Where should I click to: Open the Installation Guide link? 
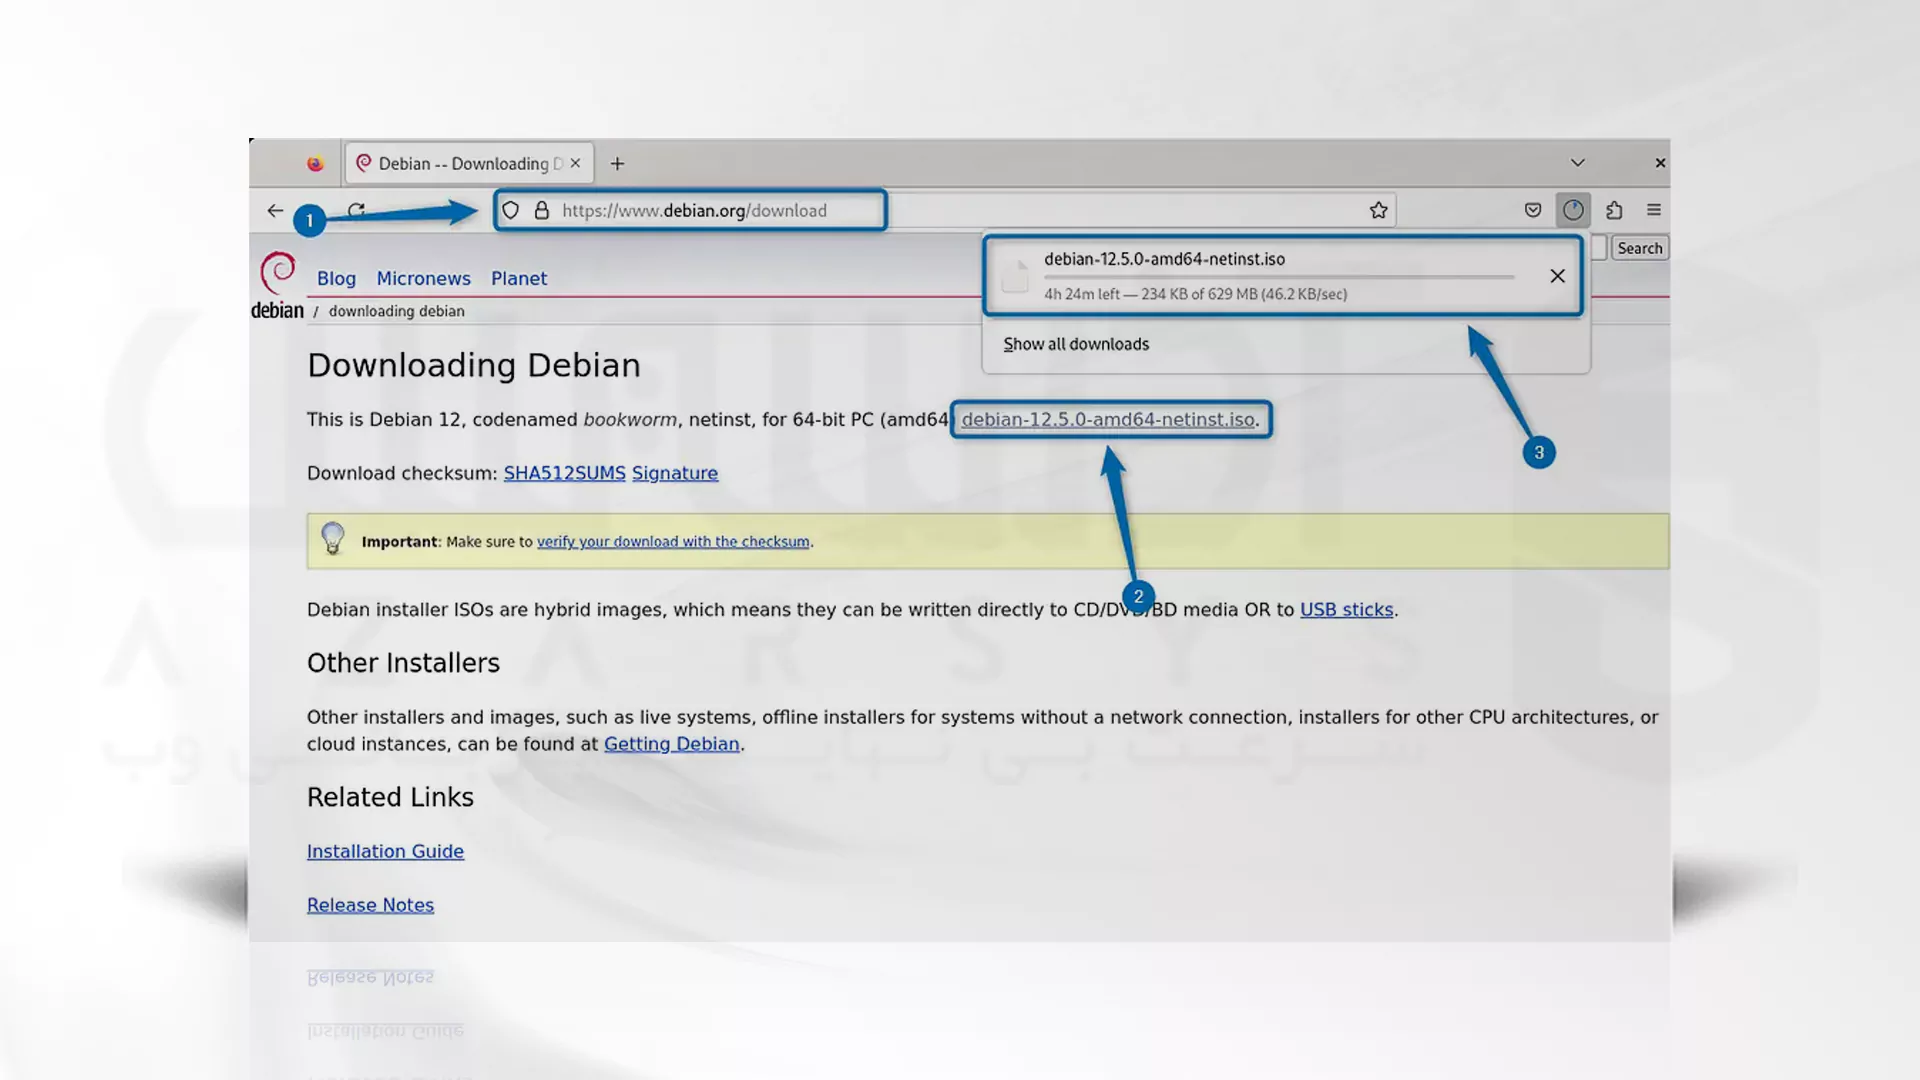[x=385, y=851]
